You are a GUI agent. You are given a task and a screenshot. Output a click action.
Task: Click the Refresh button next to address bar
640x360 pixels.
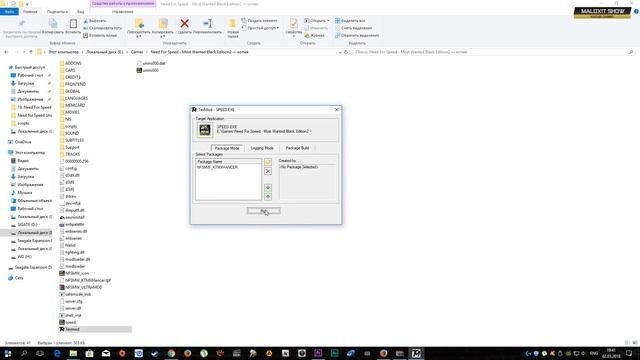pyautogui.click(x=346, y=52)
